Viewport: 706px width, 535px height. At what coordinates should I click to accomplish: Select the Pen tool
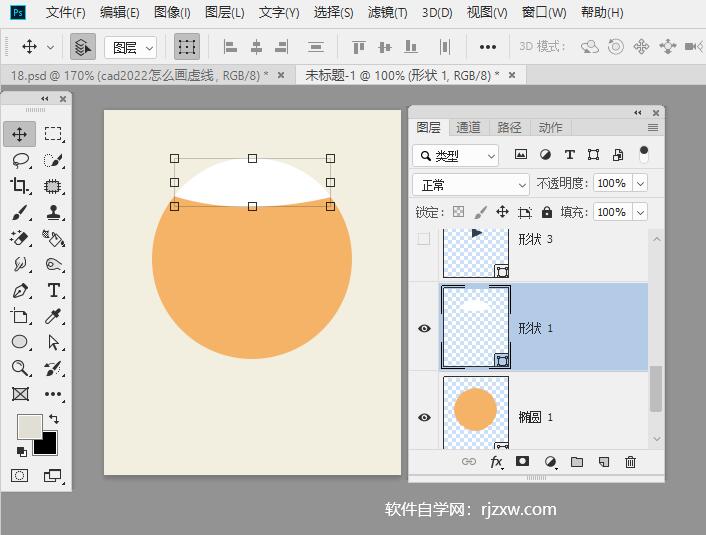pyautogui.click(x=20, y=290)
